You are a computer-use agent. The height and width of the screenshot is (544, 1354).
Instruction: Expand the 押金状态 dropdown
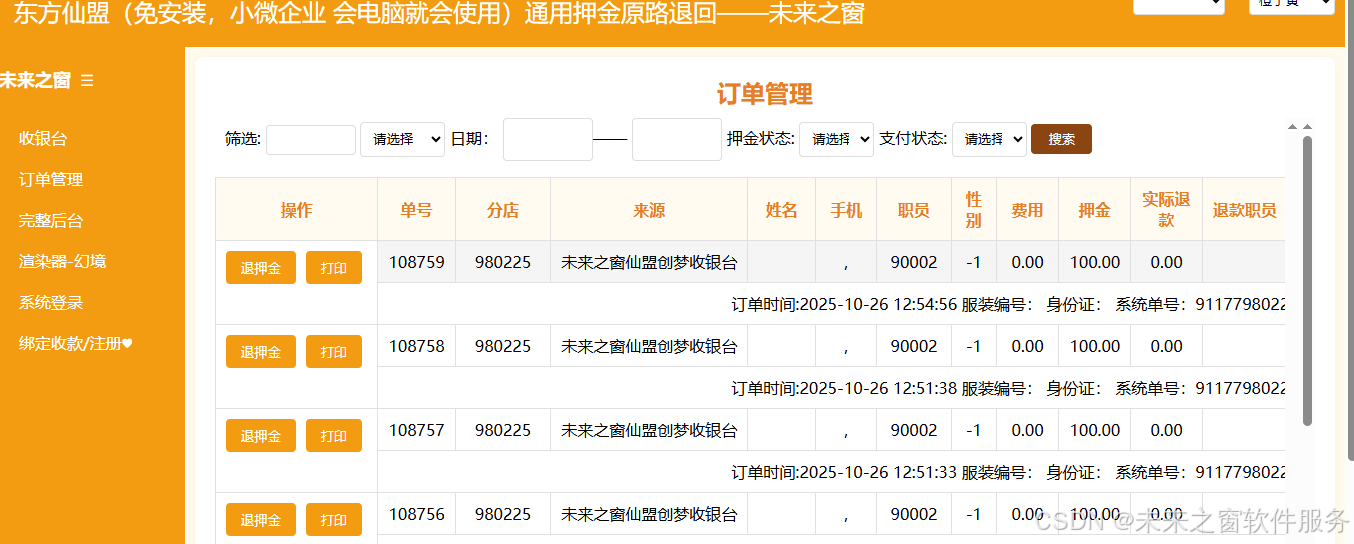coord(836,140)
